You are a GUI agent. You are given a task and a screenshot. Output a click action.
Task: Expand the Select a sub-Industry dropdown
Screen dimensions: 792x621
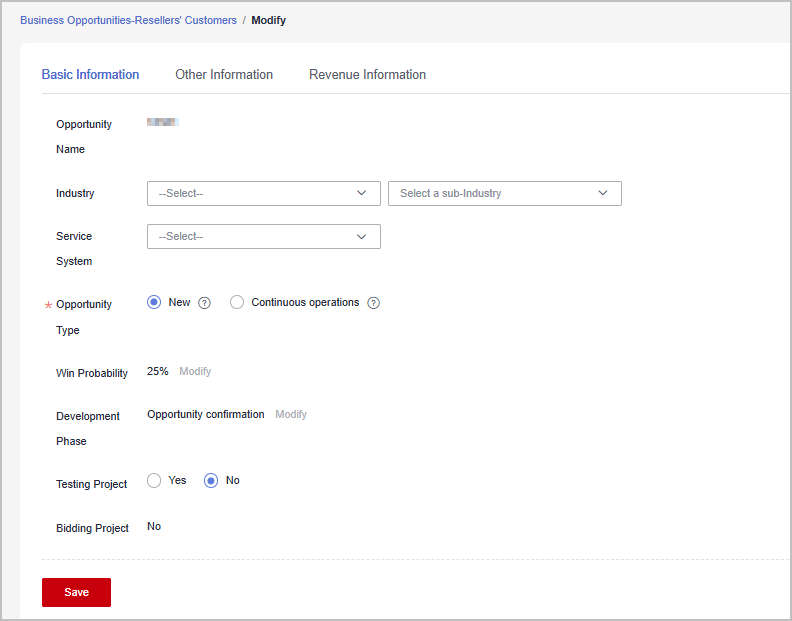coord(504,193)
